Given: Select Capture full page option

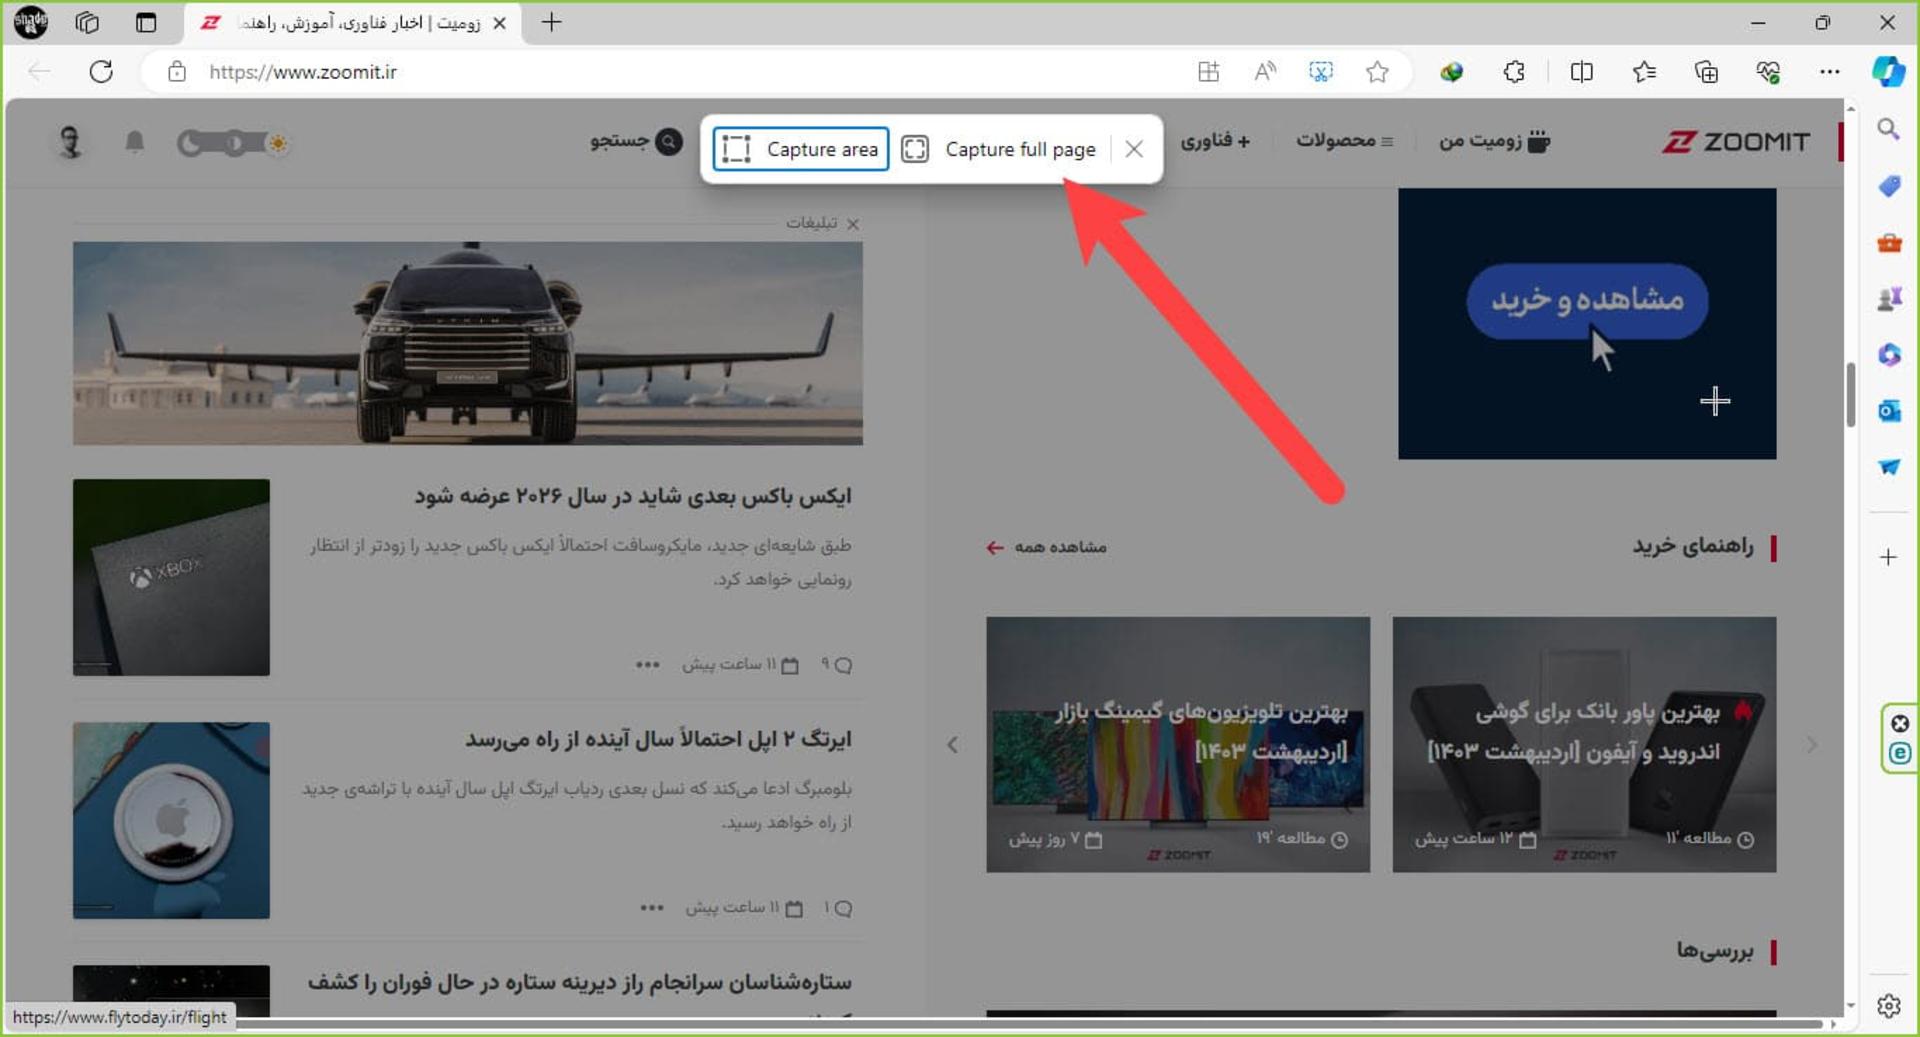Looking at the screenshot, I should 1000,149.
